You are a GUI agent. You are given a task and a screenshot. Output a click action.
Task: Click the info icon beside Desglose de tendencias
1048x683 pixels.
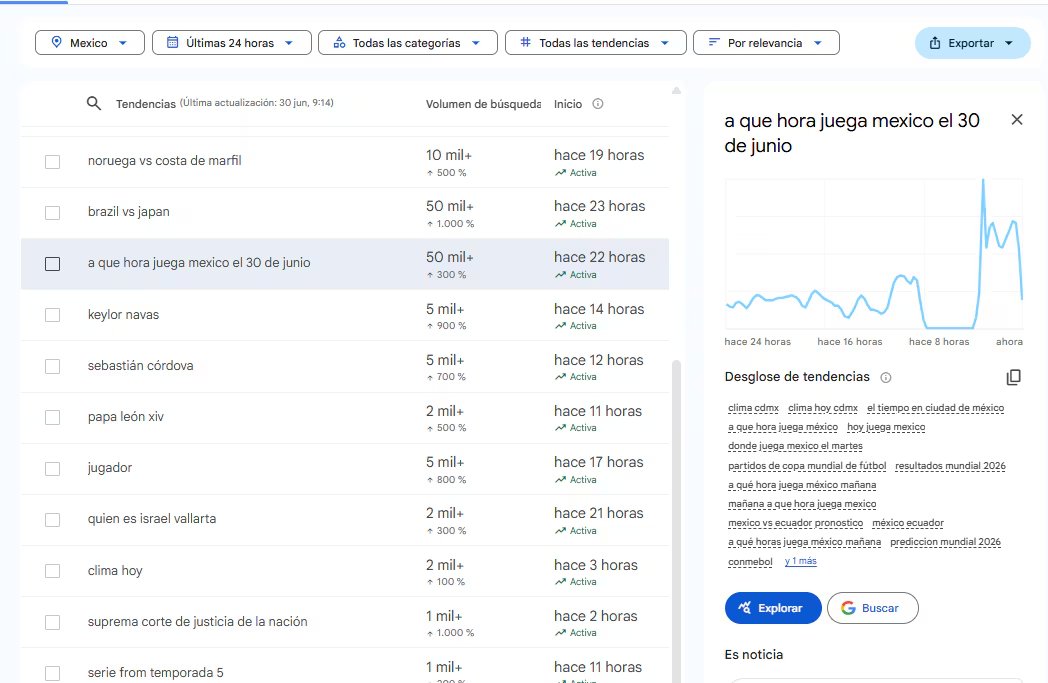(886, 378)
